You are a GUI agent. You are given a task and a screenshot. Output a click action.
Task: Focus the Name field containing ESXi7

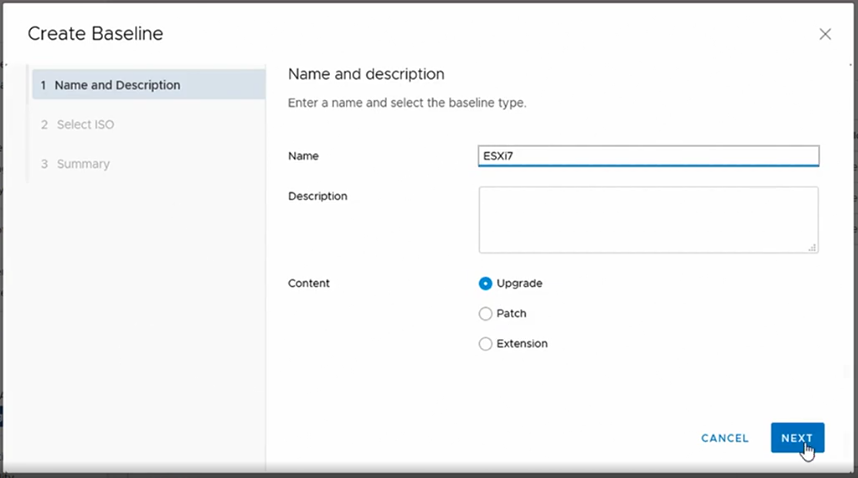coord(648,156)
